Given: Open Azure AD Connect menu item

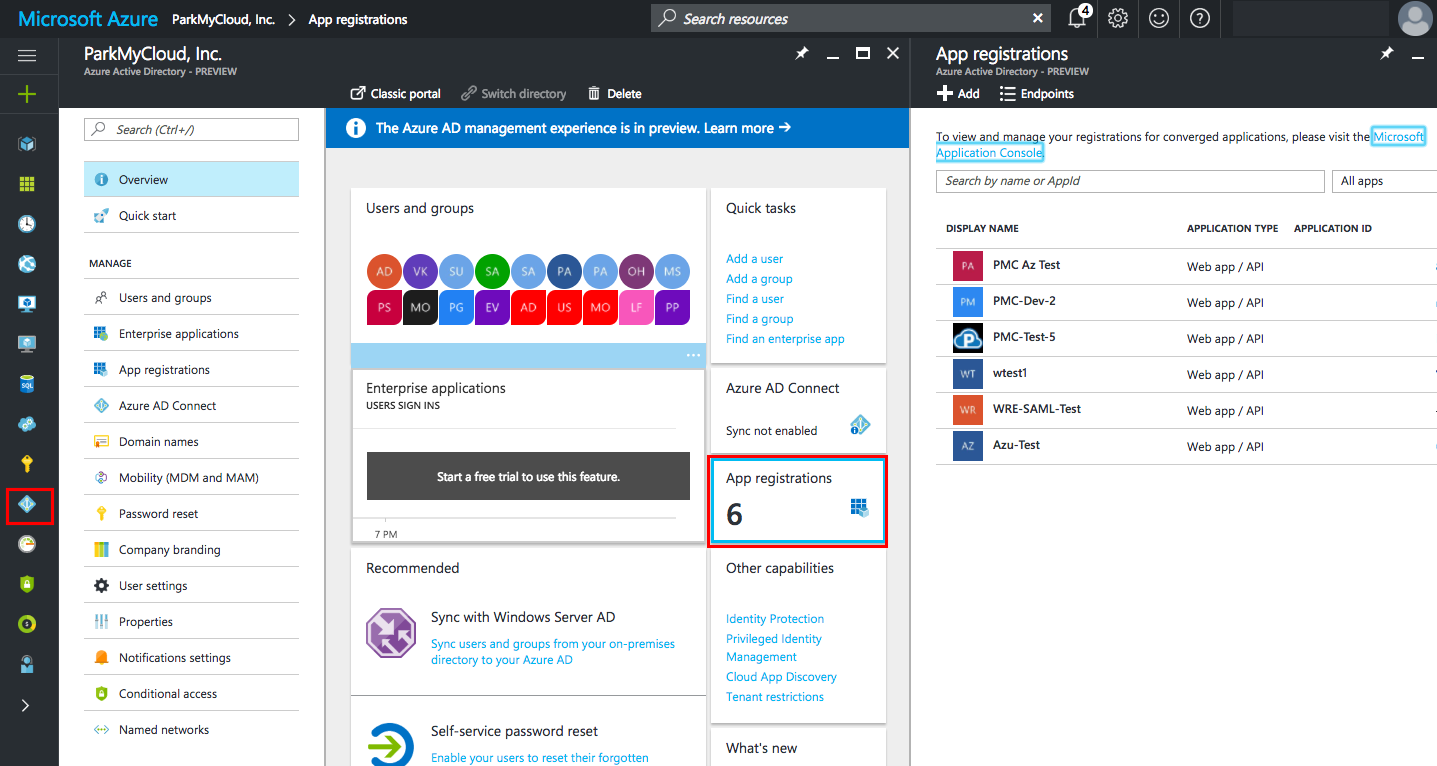Looking at the screenshot, I should [191, 406].
